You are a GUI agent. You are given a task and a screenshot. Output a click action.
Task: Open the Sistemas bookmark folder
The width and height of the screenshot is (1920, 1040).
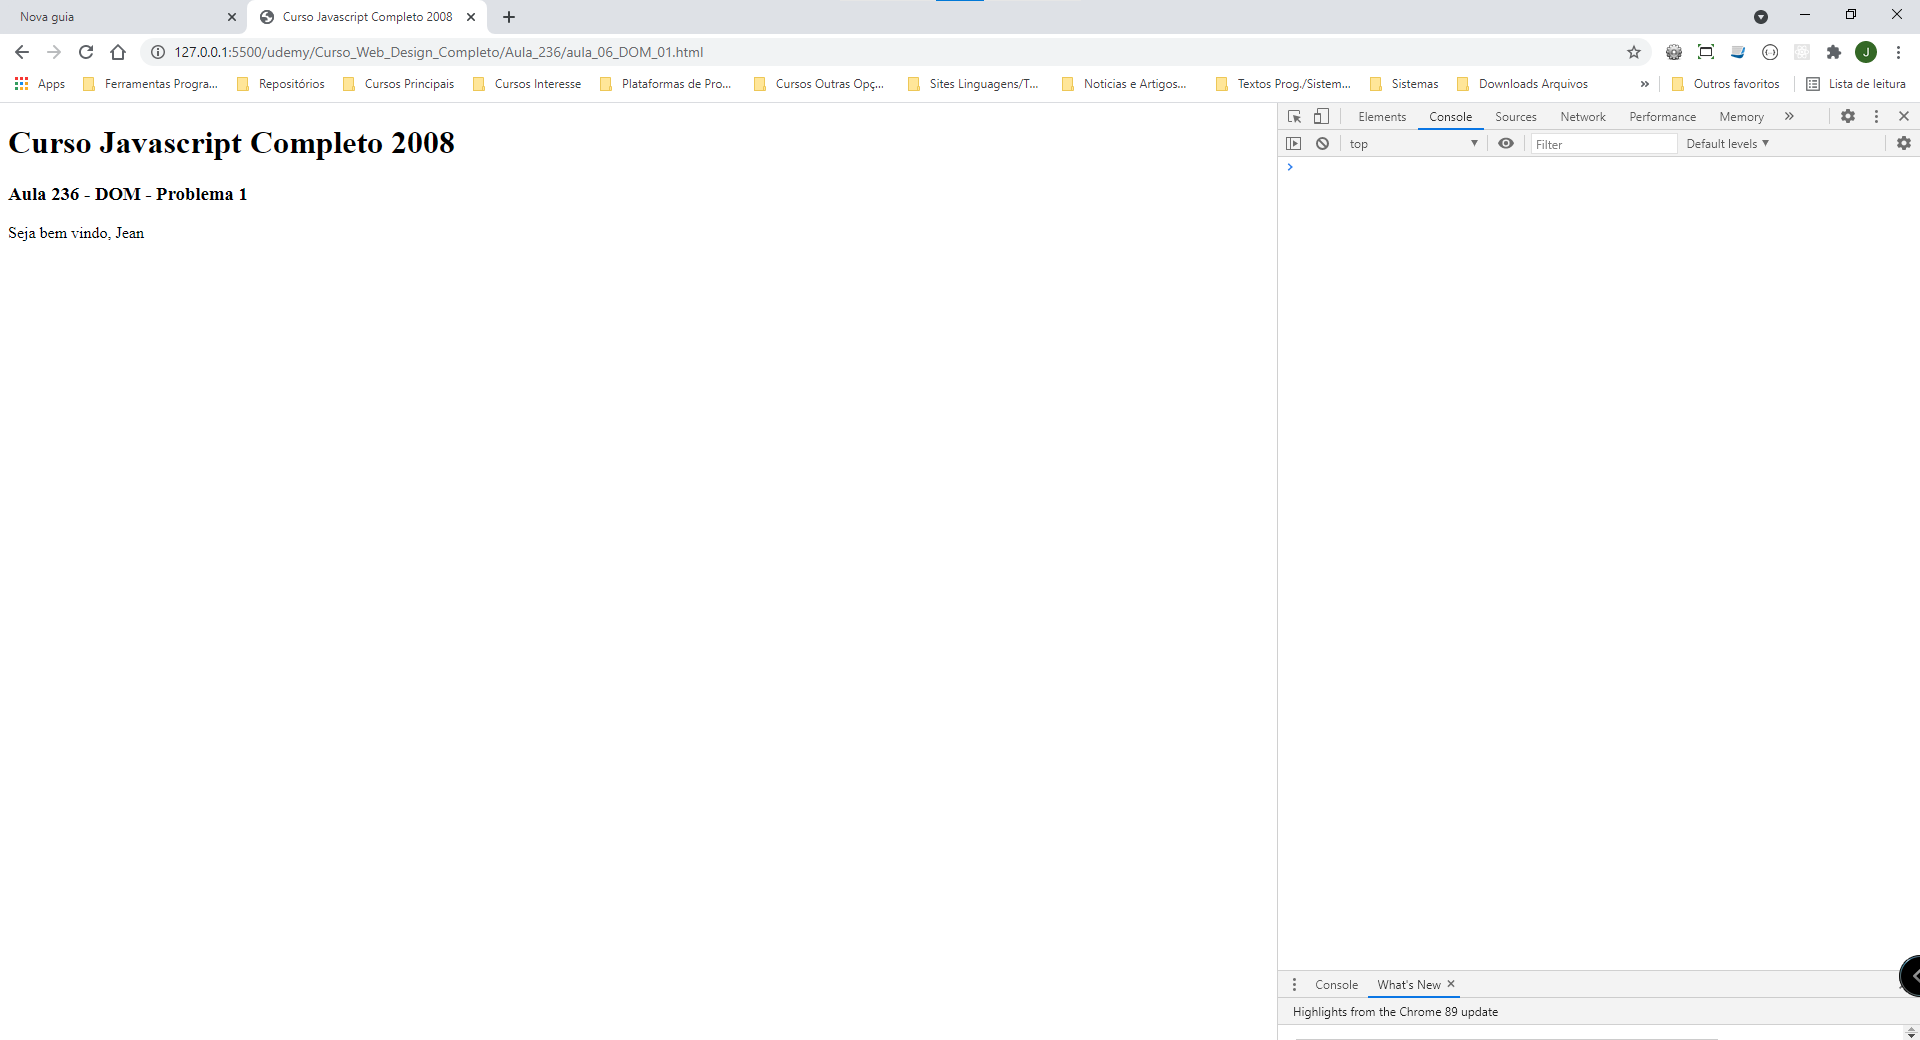pyautogui.click(x=1405, y=84)
